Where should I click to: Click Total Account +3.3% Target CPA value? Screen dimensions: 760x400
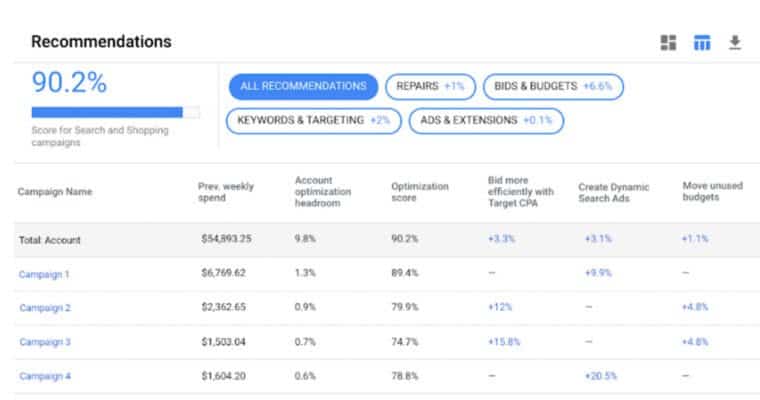(501, 239)
